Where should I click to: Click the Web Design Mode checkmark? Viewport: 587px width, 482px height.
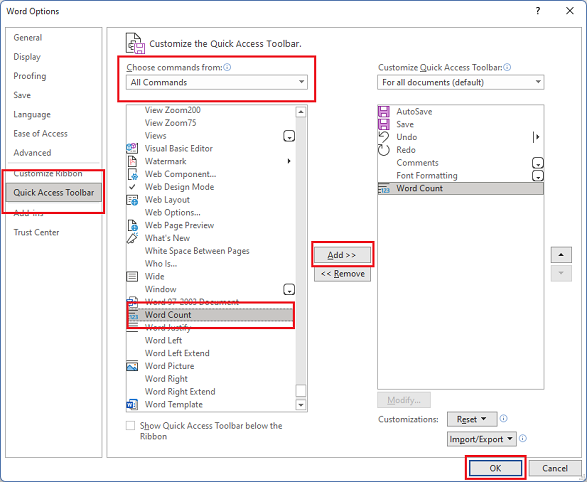tap(132, 187)
